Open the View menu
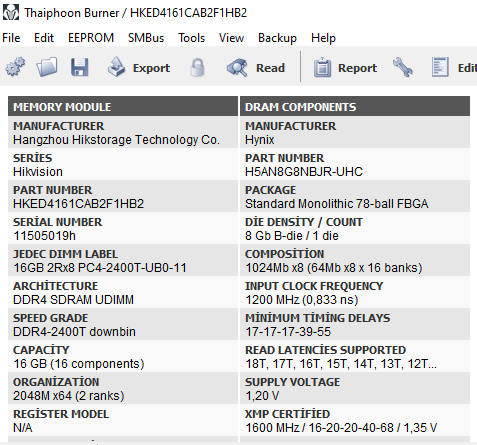 point(231,38)
